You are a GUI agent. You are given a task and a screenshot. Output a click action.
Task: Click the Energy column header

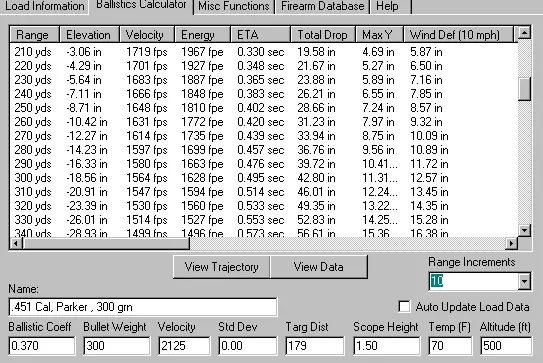pyautogui.click(x=203, y=35)
